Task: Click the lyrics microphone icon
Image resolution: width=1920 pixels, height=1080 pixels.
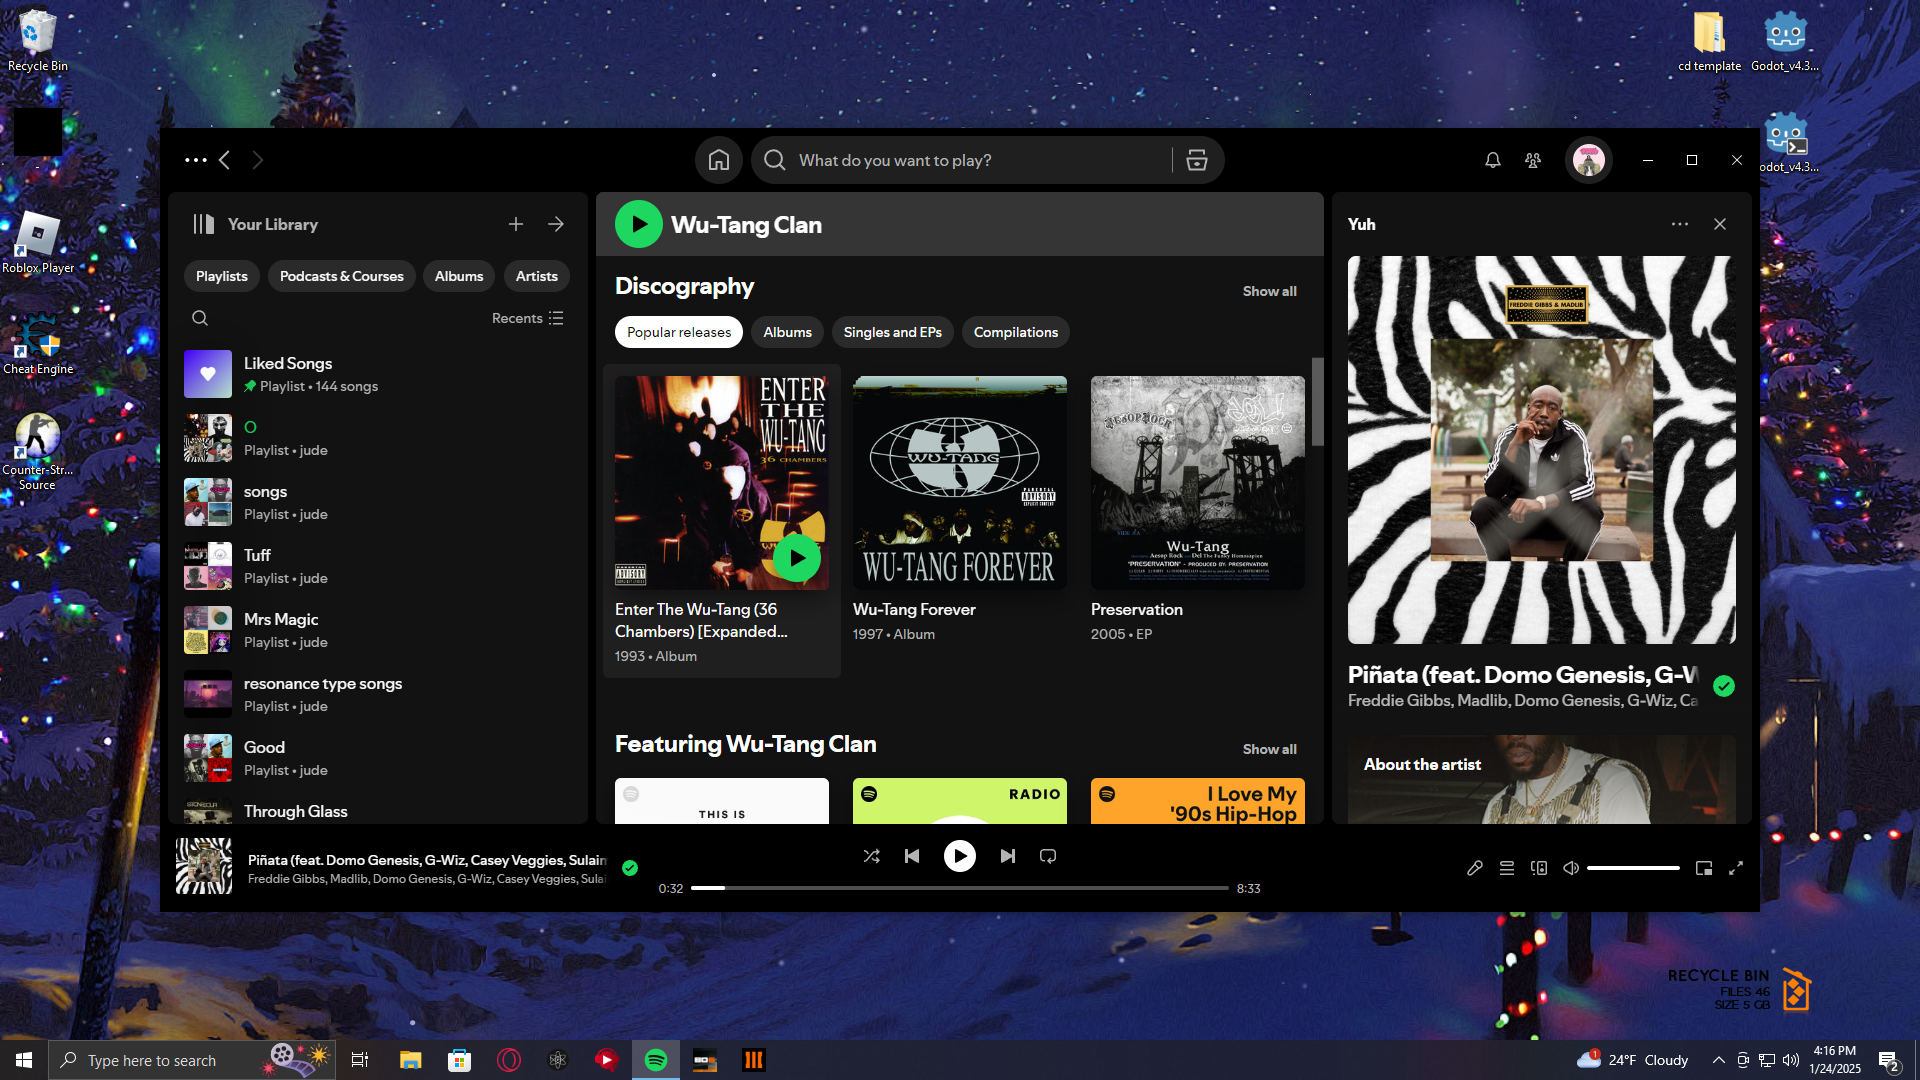Action: coord(1474,868)
